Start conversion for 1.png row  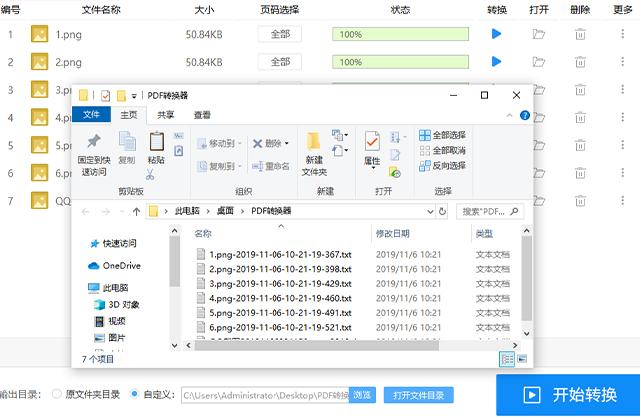(x=496, y=34)
